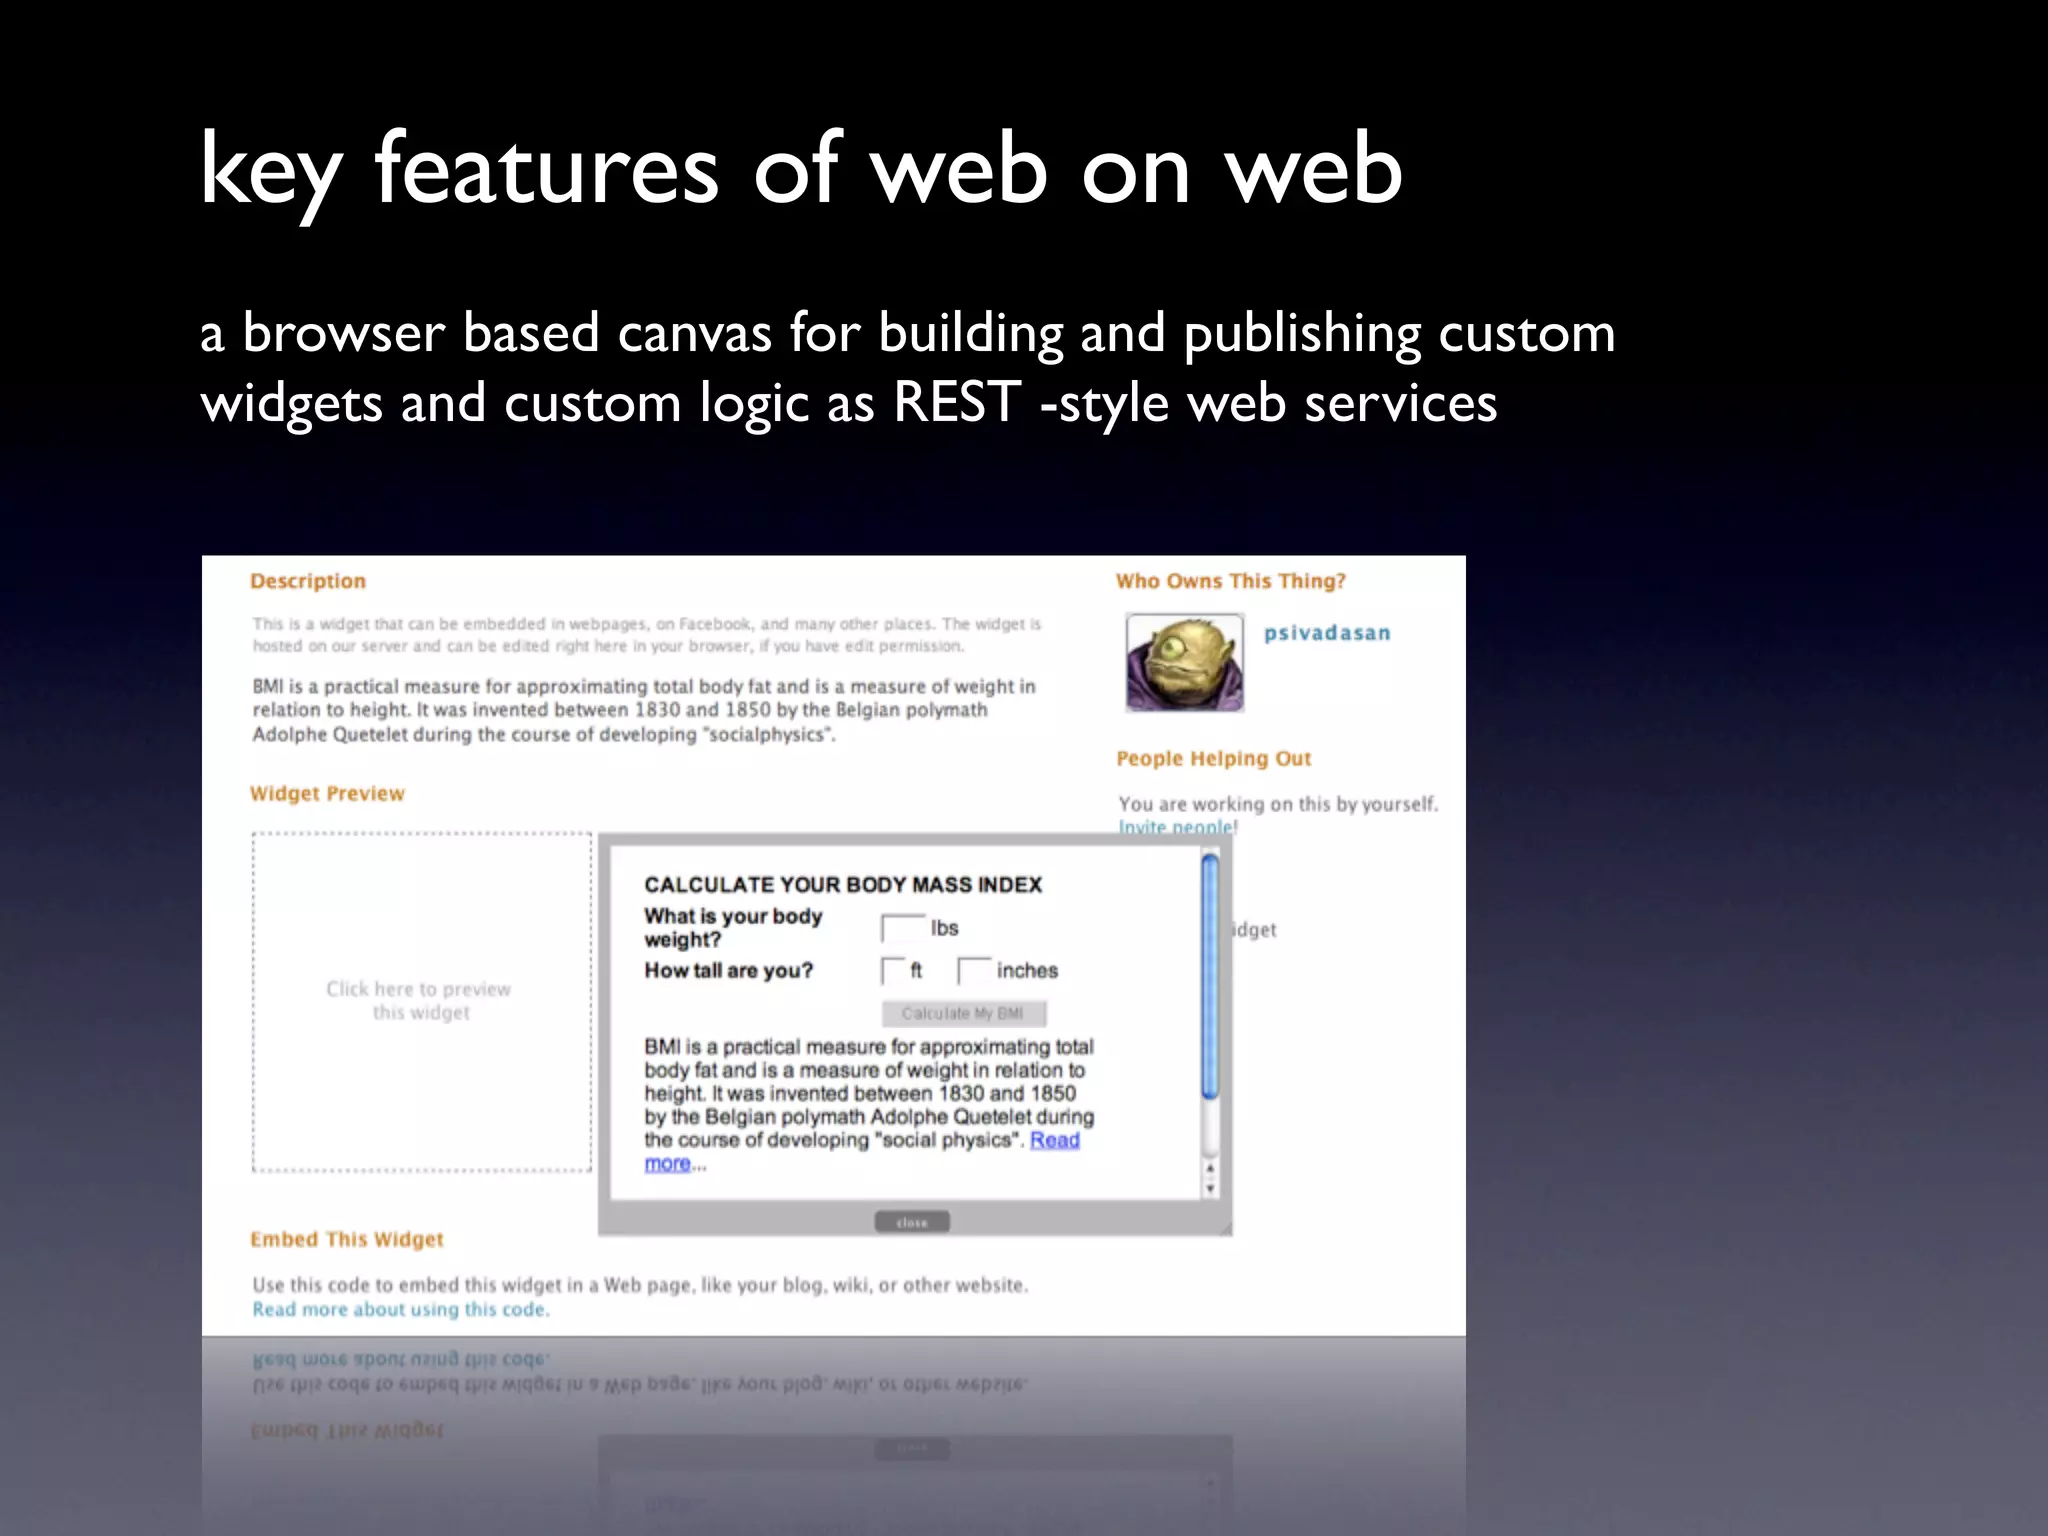Viewport: 2048px width, 1536px height.
Task: Focus the height inches input field
Action: click(x=974, y=970)
